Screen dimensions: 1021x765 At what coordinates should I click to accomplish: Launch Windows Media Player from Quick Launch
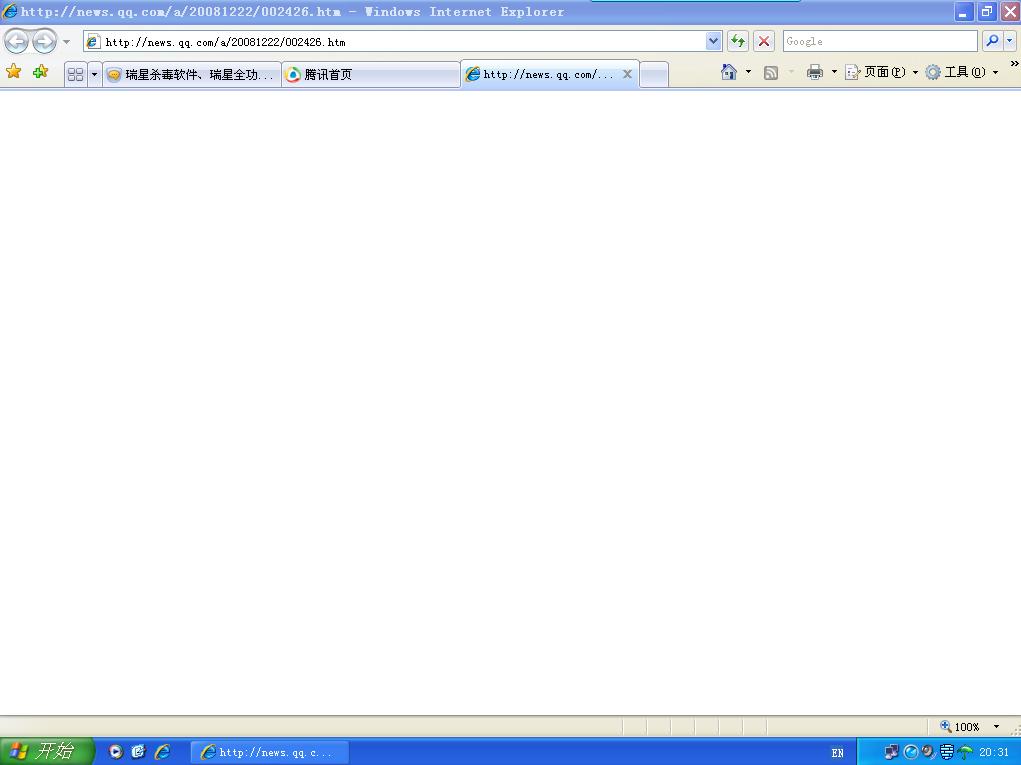[115, 752]
